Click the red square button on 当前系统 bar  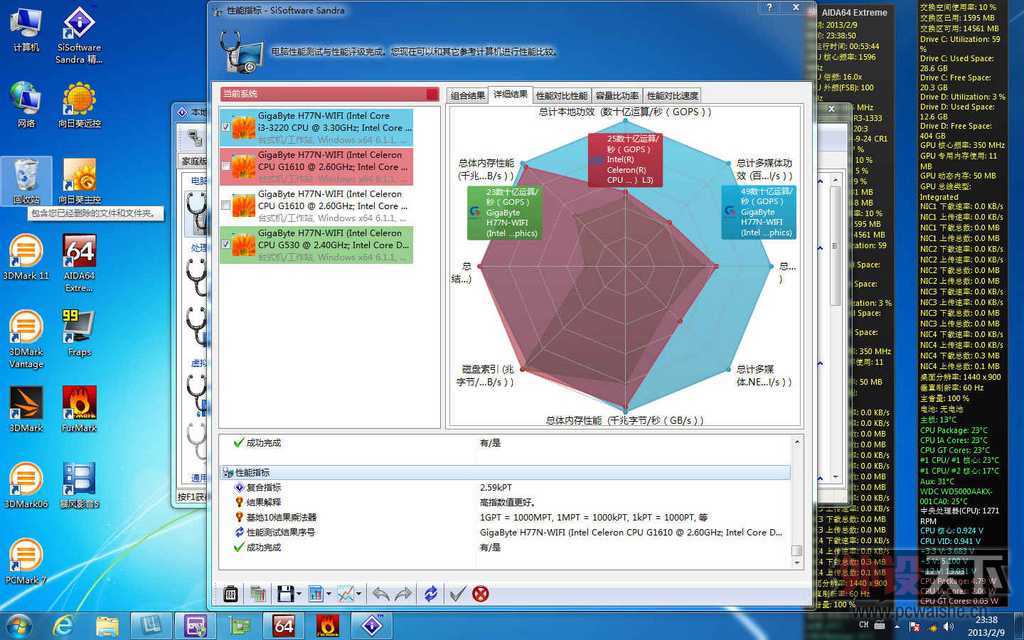(432, 94)
